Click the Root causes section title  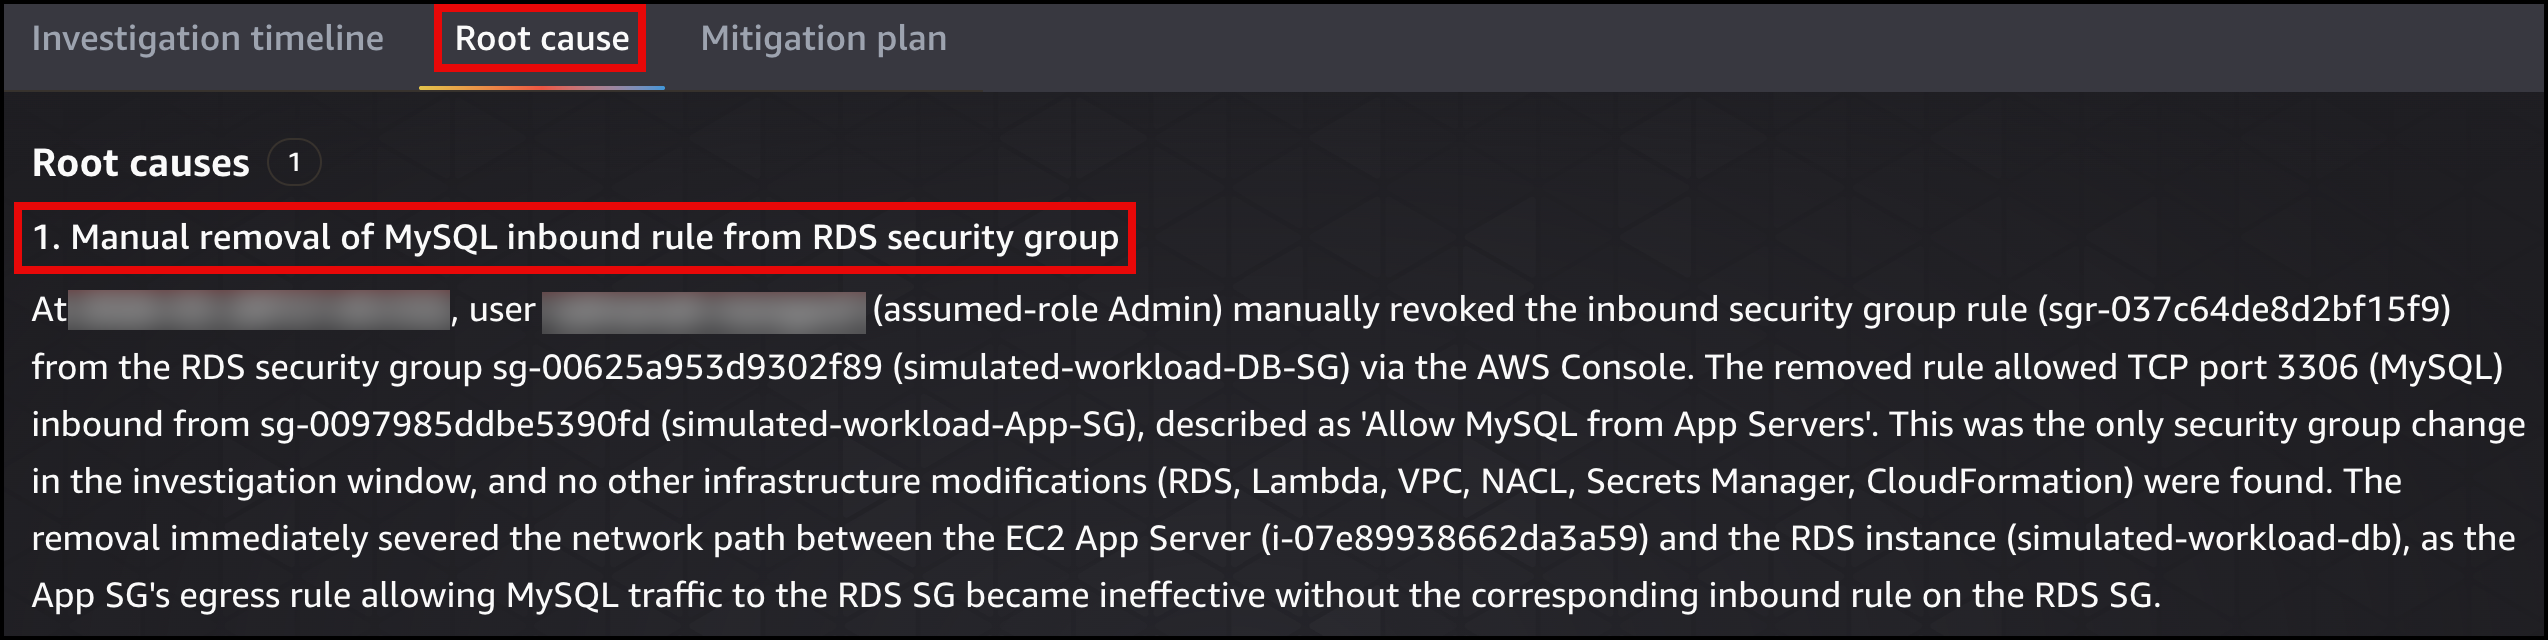point(140,162)
